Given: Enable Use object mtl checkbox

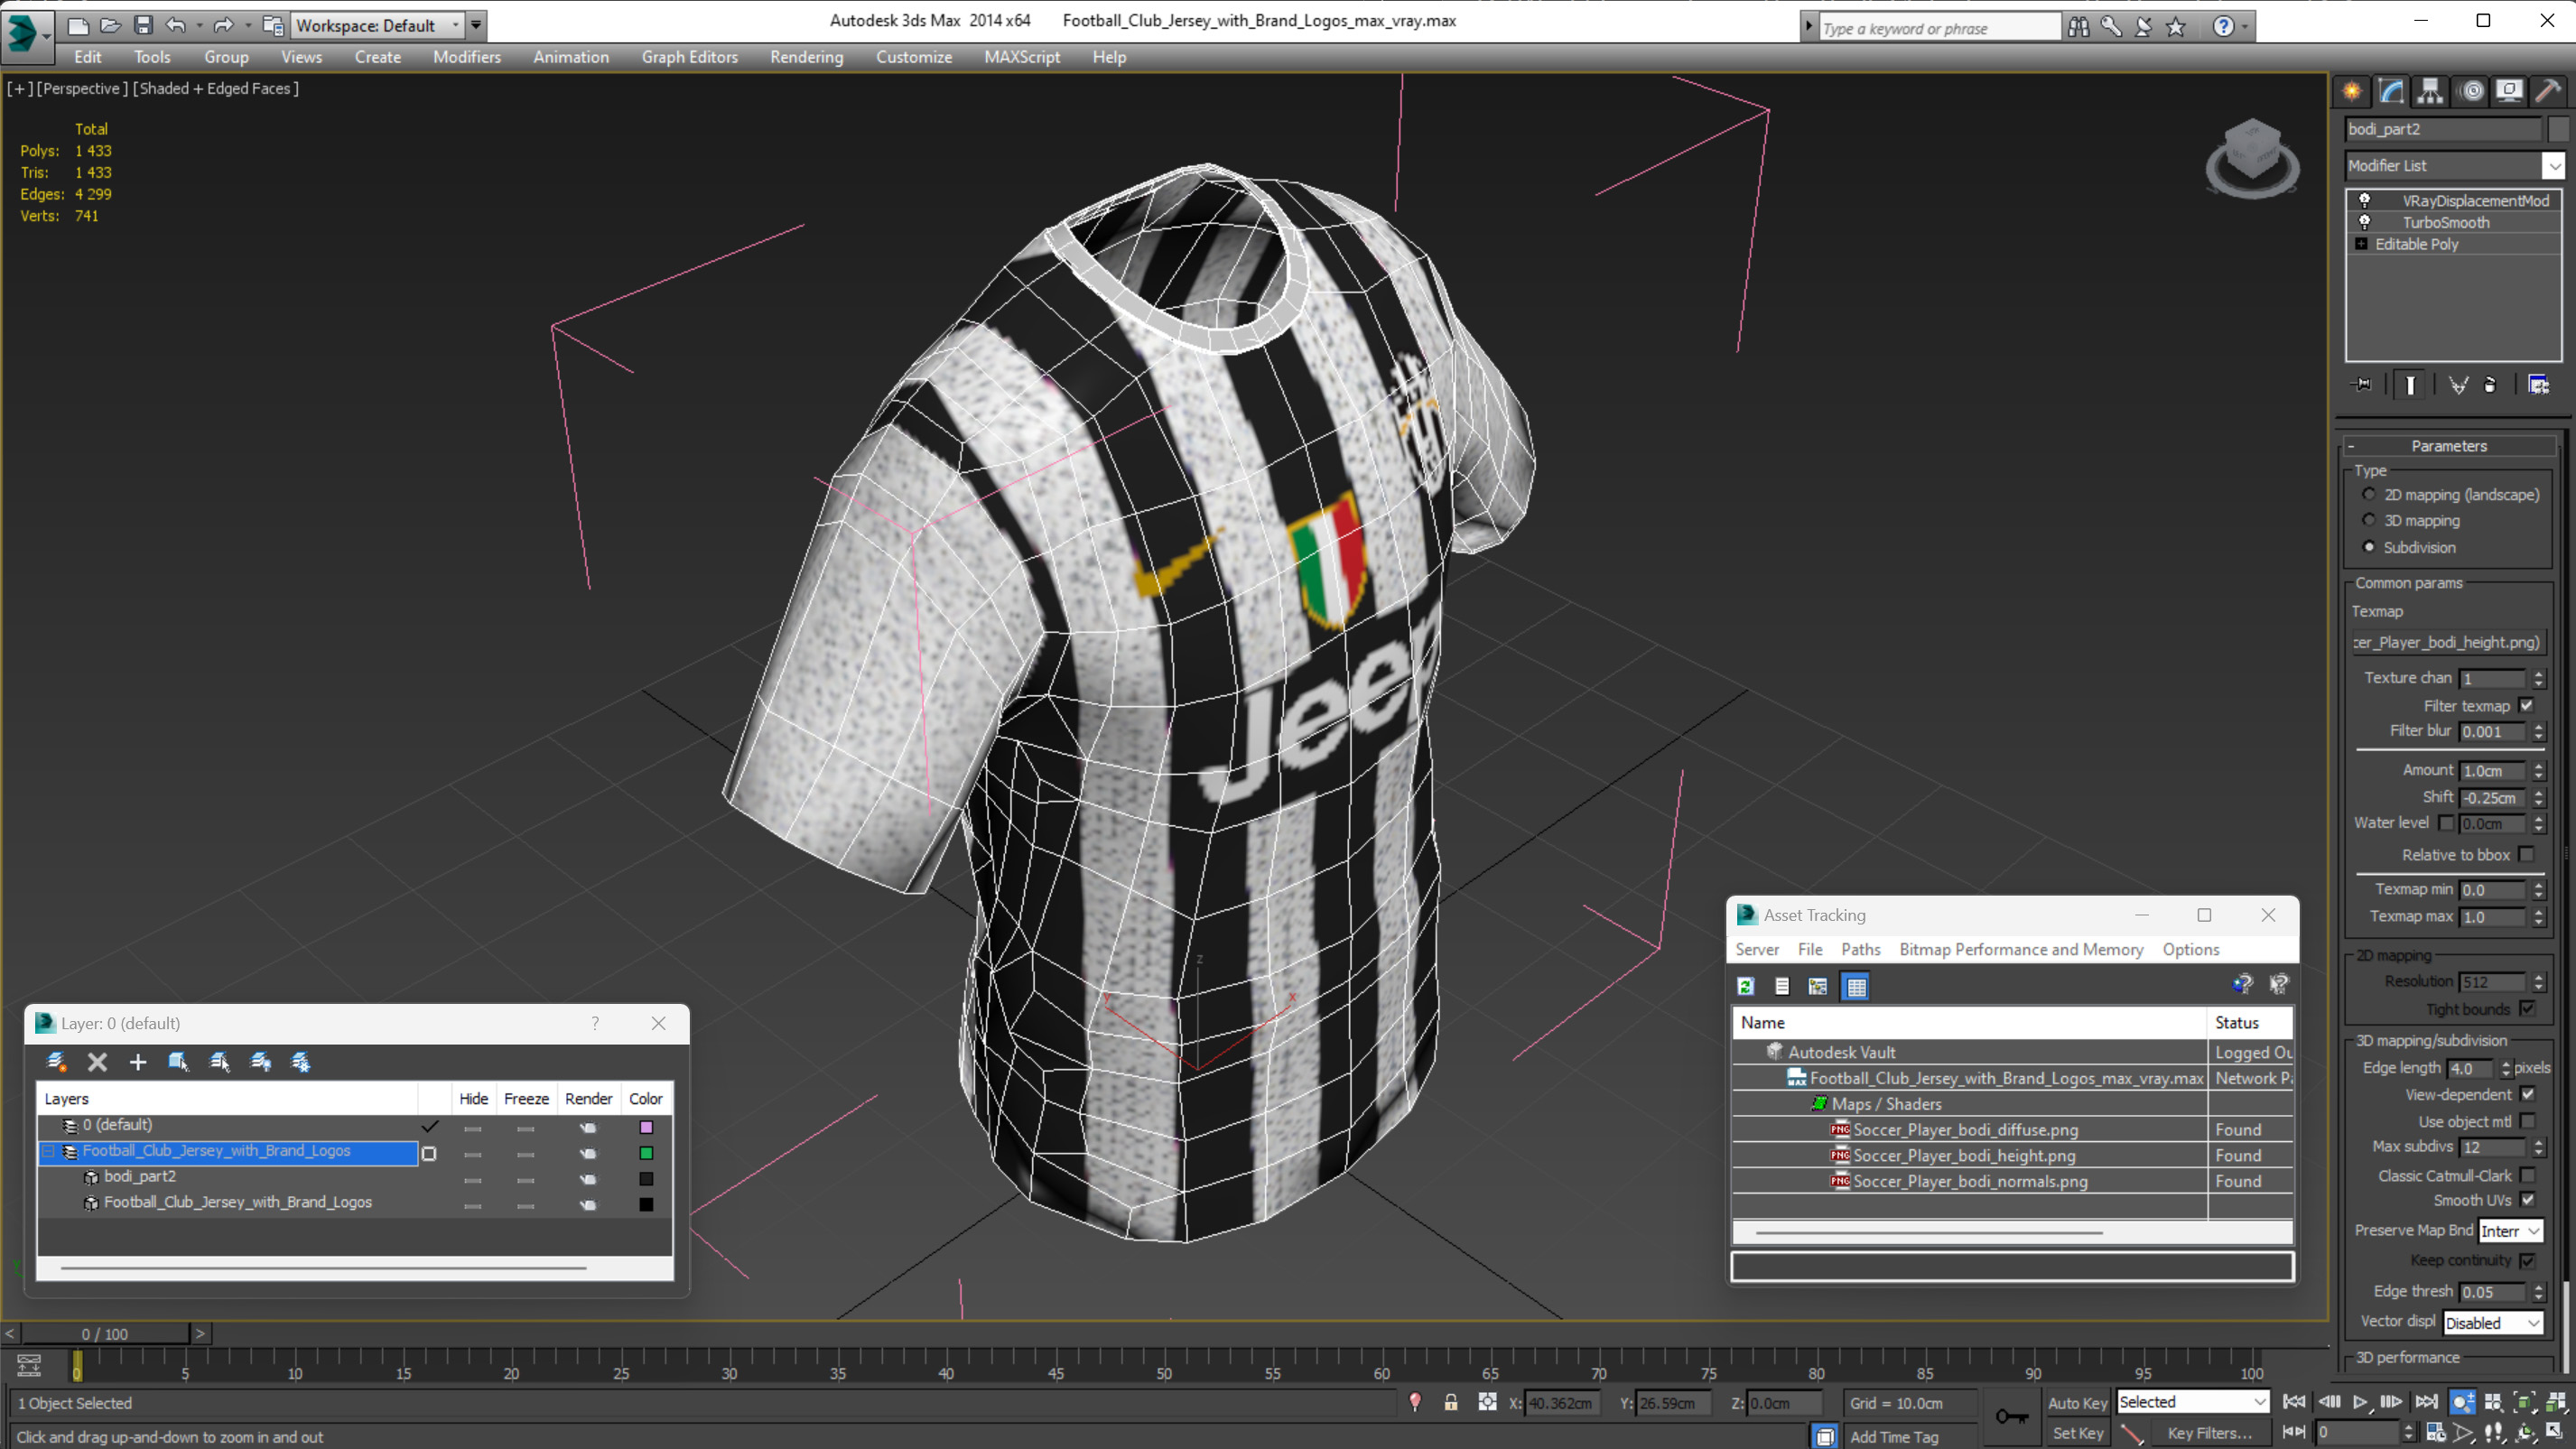Looking at the screenshot, I should coord(2528,1121).
